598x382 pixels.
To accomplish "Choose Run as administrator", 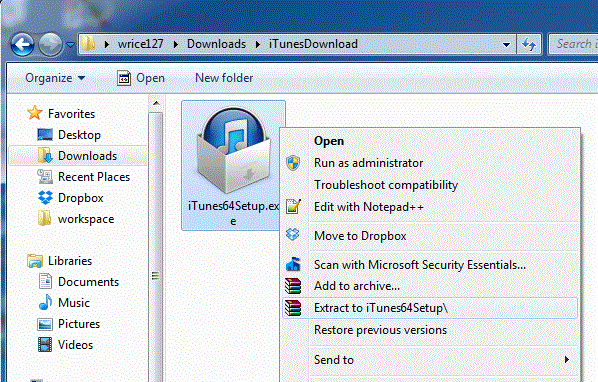I will click(x=430, y=163).
